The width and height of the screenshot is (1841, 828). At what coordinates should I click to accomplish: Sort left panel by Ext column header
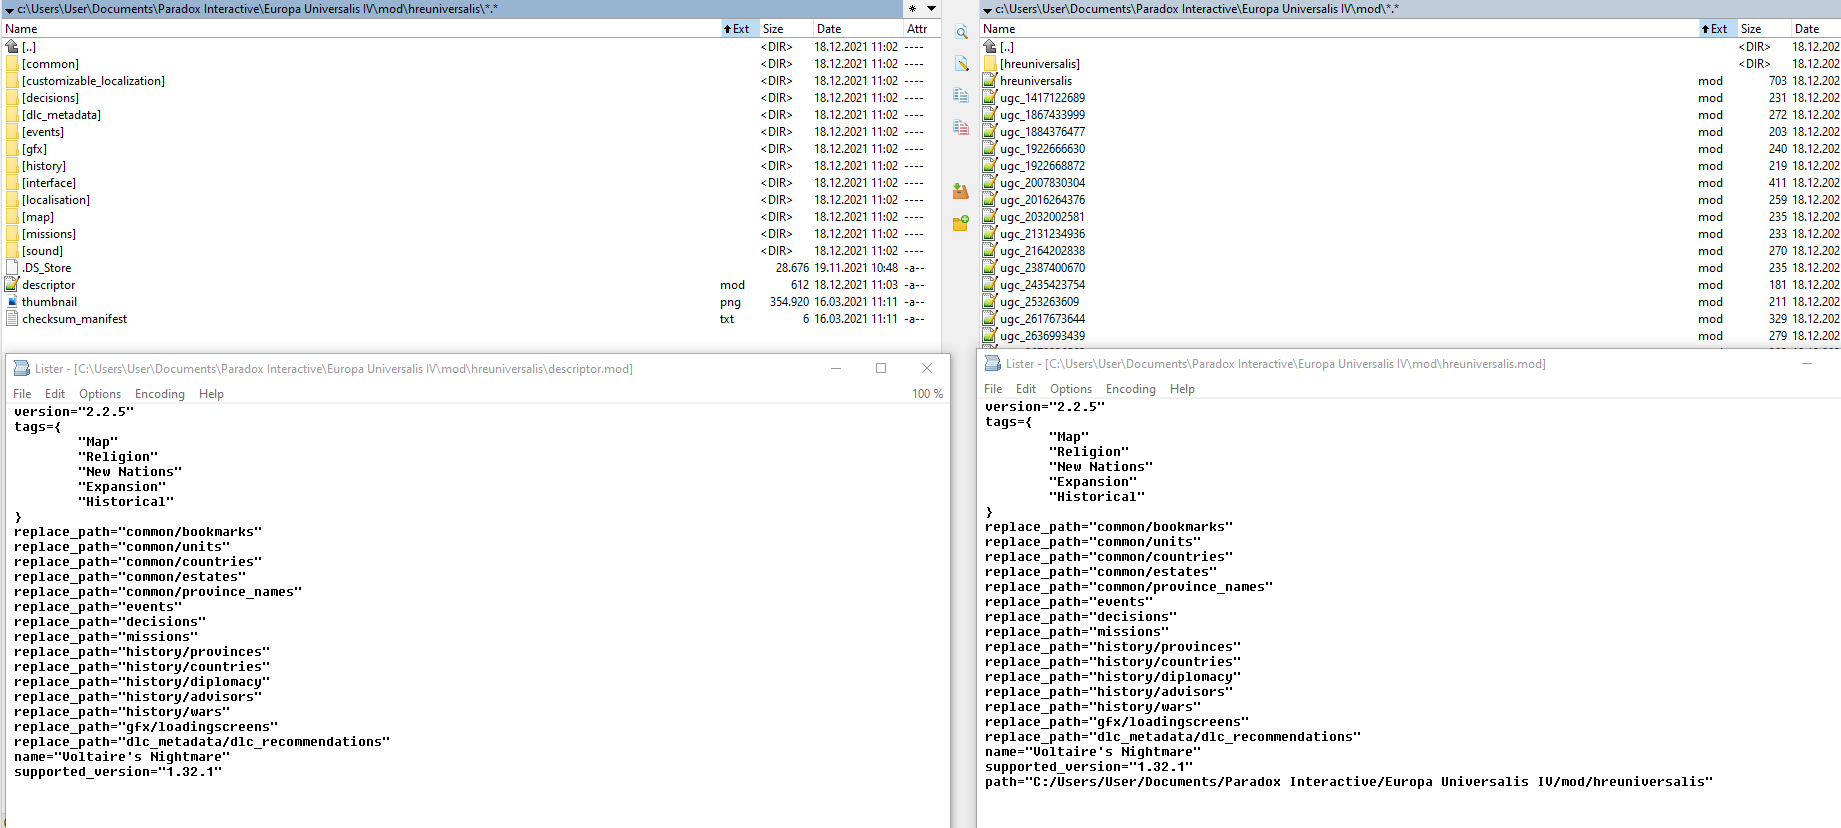pyautogui.click(x=740, y=29)
